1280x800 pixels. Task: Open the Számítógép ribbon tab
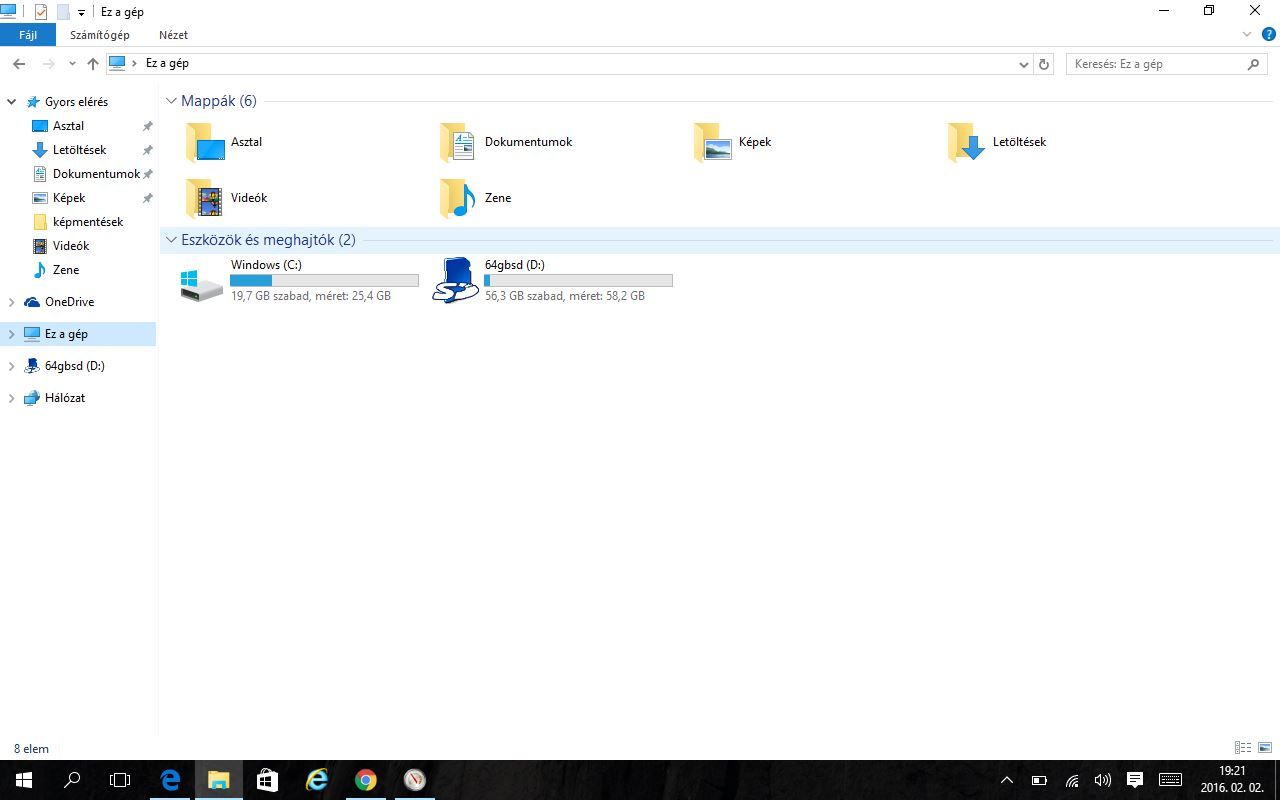(x=99, y=34)
